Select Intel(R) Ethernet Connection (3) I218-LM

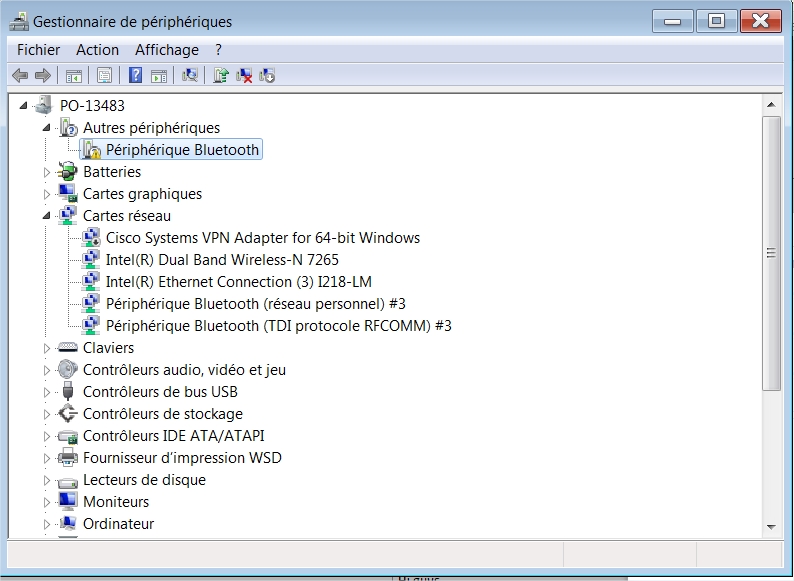click(x=239, y=282)
